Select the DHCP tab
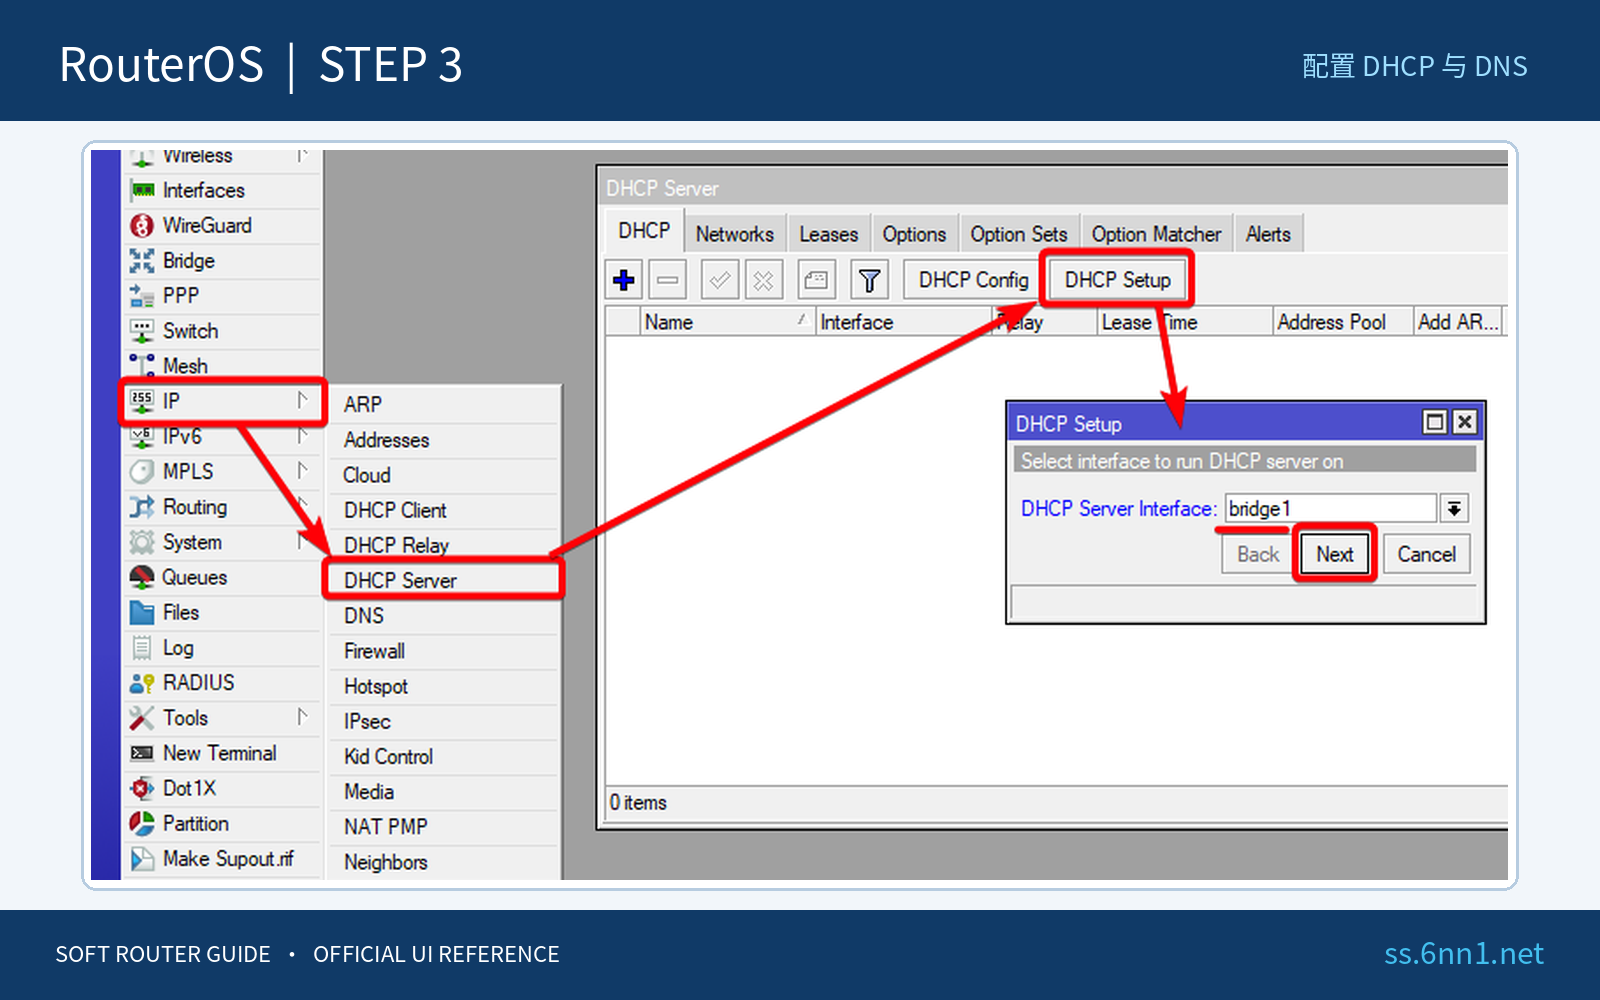The image size is (1600, 1000). click(644, 231)
